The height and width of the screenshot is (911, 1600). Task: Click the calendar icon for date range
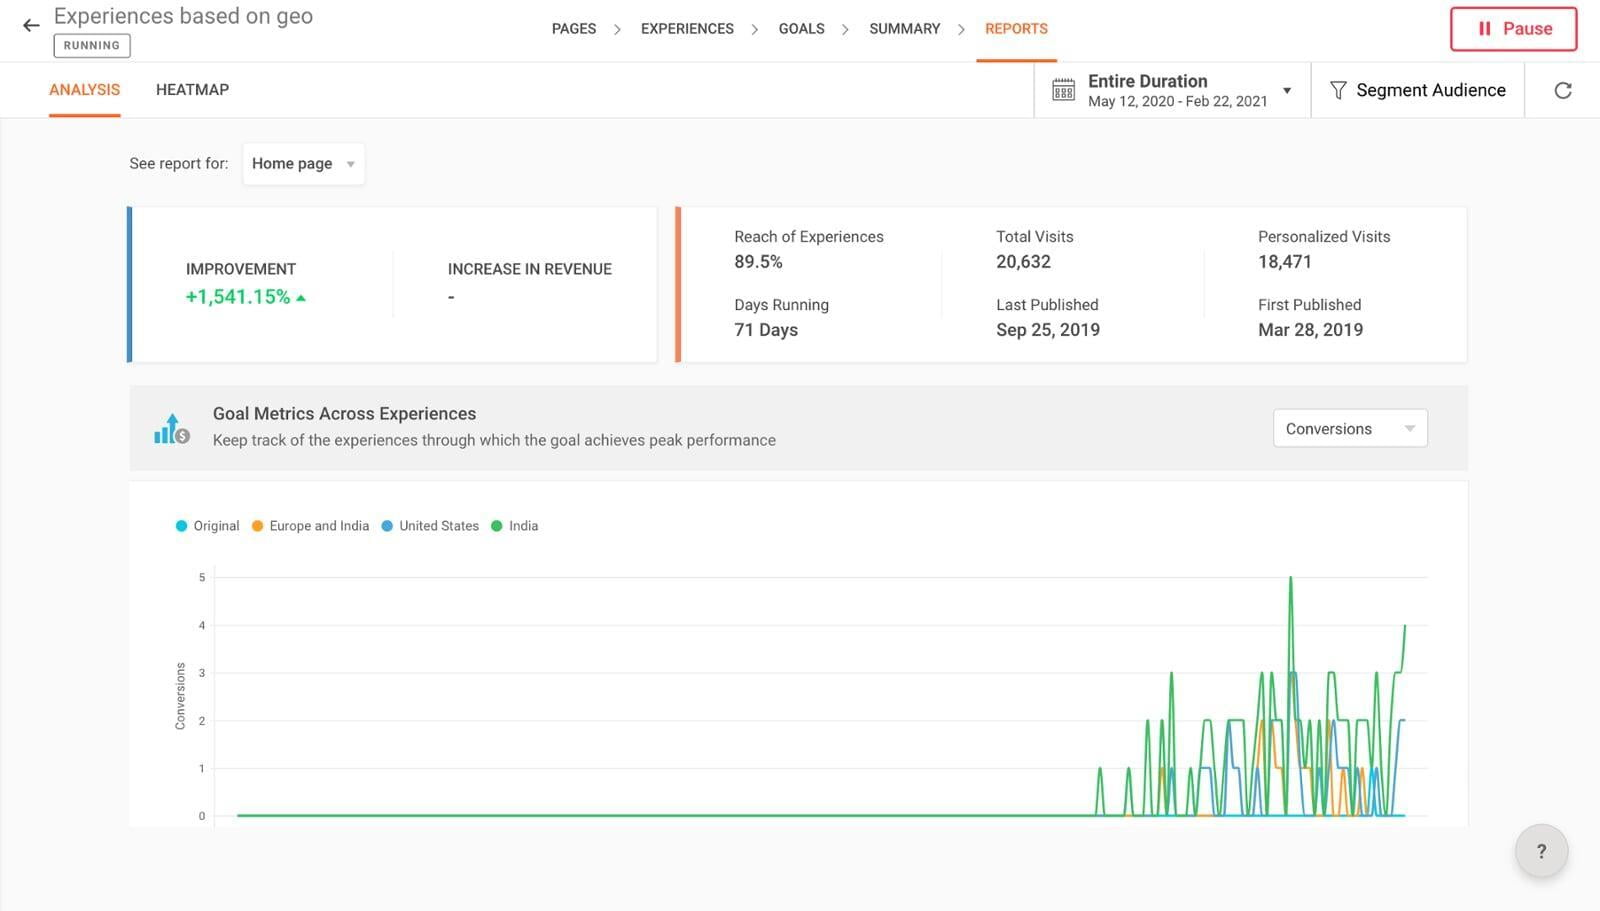tap(1063, 90)
